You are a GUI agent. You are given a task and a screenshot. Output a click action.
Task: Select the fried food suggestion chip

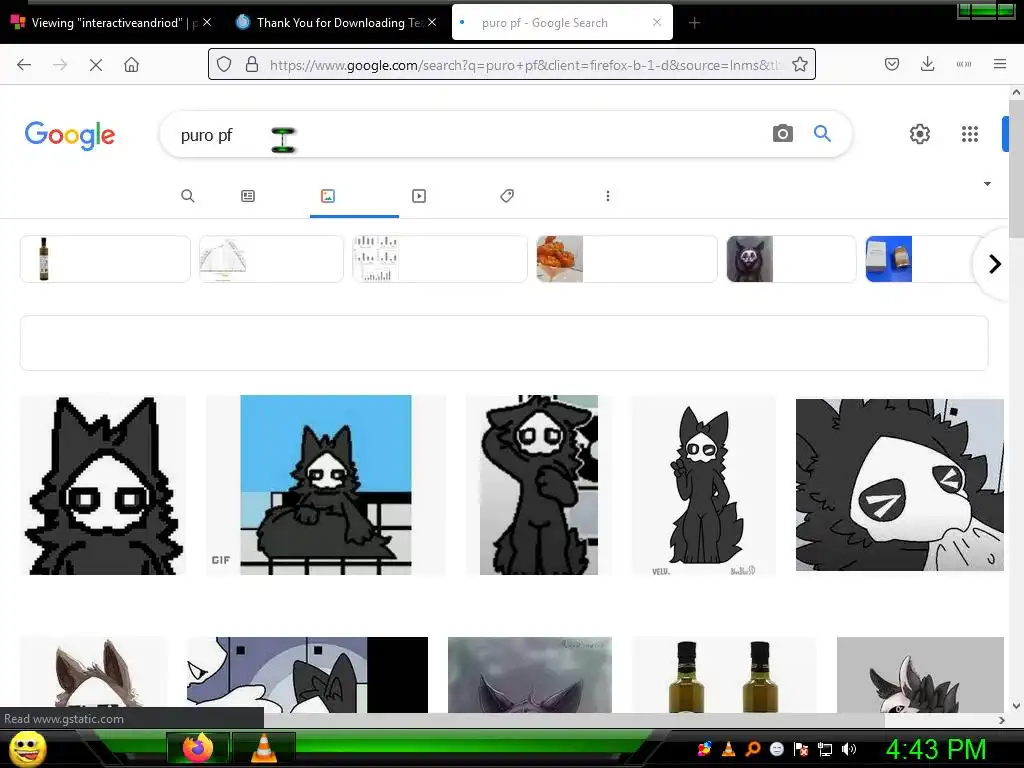coord(627,259)
